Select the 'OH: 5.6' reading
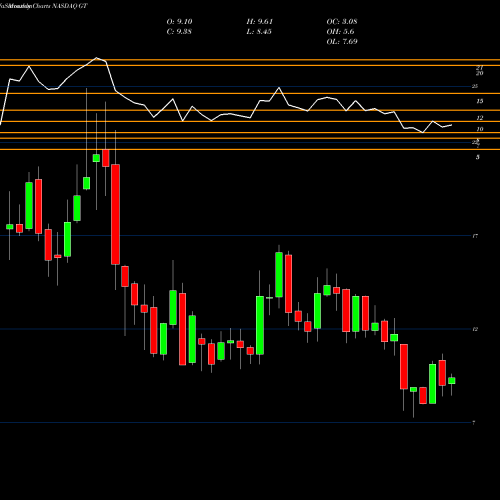 340,32
